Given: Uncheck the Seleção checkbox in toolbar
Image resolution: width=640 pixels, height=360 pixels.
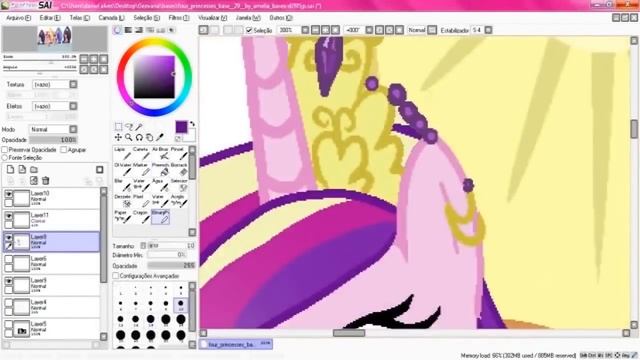Looking at the screenshot, I should coord(249,30).
